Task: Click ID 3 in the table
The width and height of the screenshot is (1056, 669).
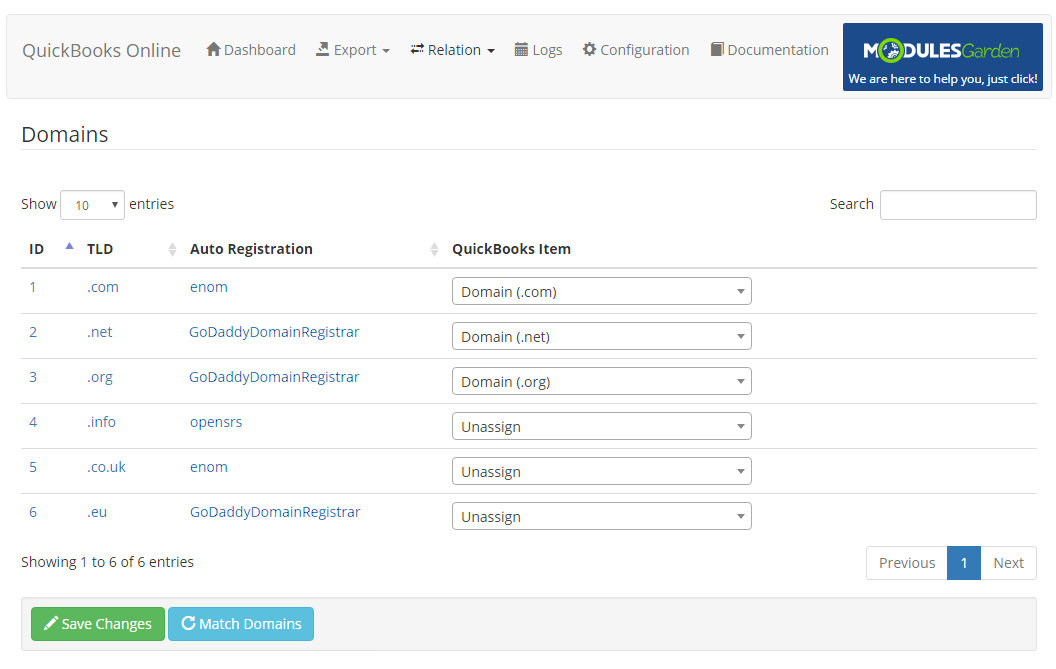Action: coord(32,377)
